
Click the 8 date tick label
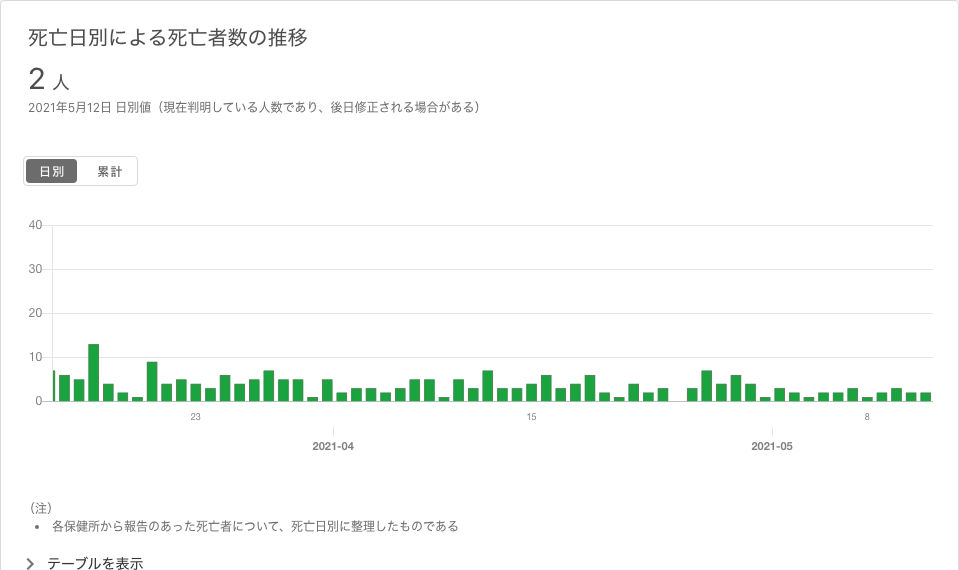(x=867, y=416)
